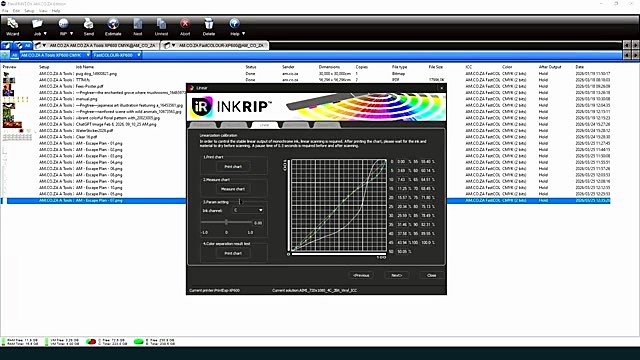The image size is (640, 360).
Task: Click the pug dog png preview thumbnail
Action: tap(6, 74)
